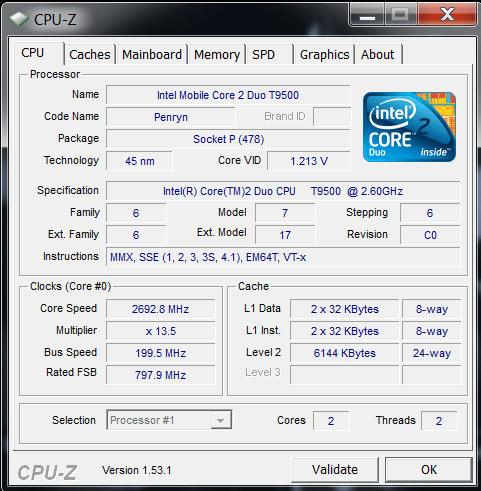
Task: Click the CPU-Z logo at bottom left
Action: [x=47, y=472]
